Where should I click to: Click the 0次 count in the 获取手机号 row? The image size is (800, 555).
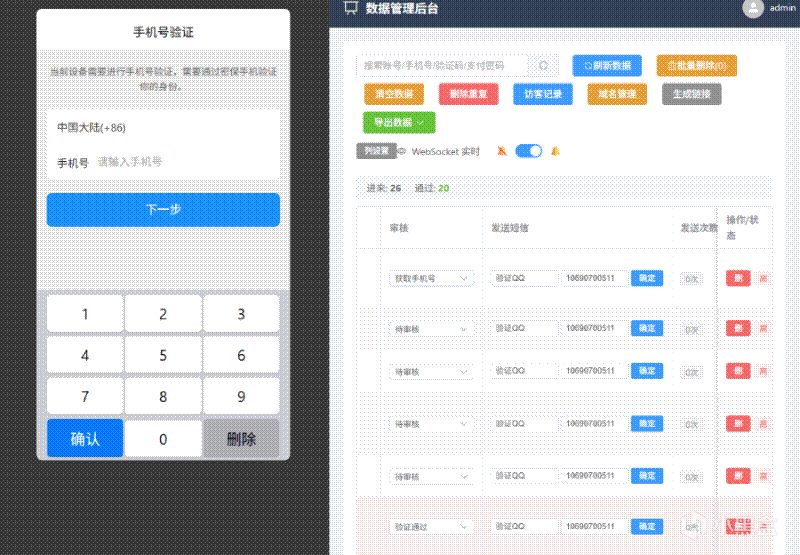coord(691,279)
